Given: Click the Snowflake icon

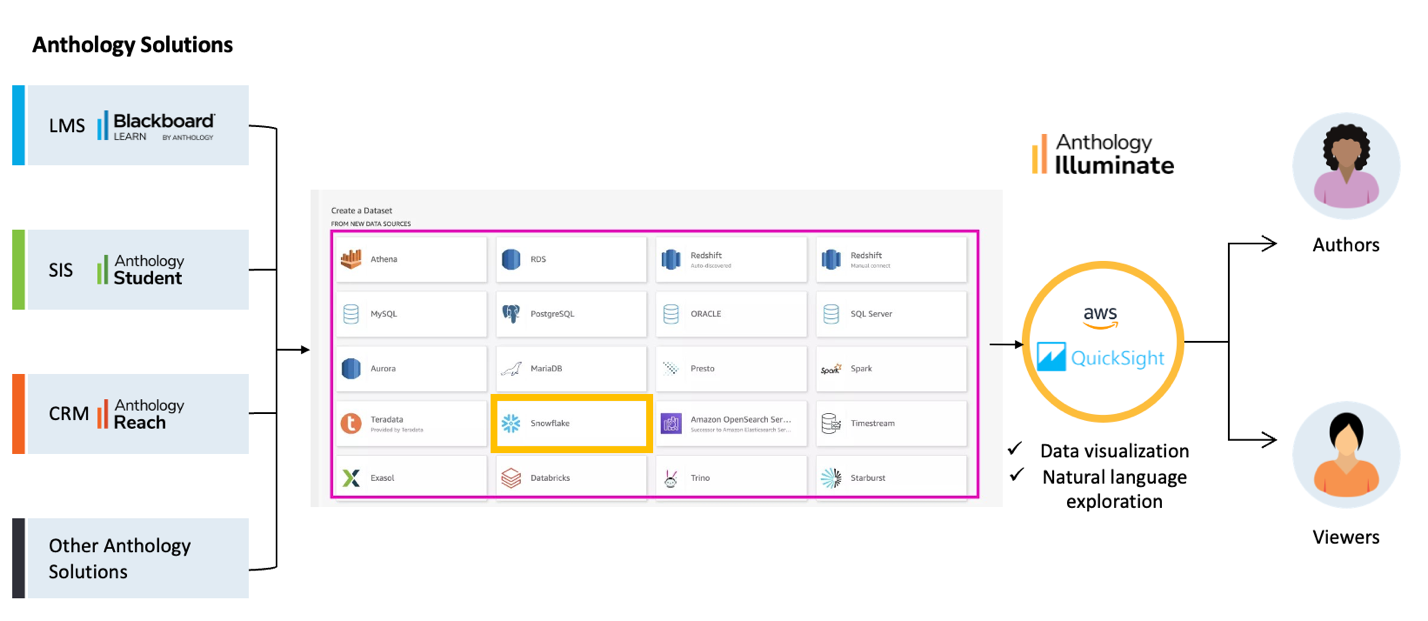Looking at the screenshot, I should [x=511, y=423].
